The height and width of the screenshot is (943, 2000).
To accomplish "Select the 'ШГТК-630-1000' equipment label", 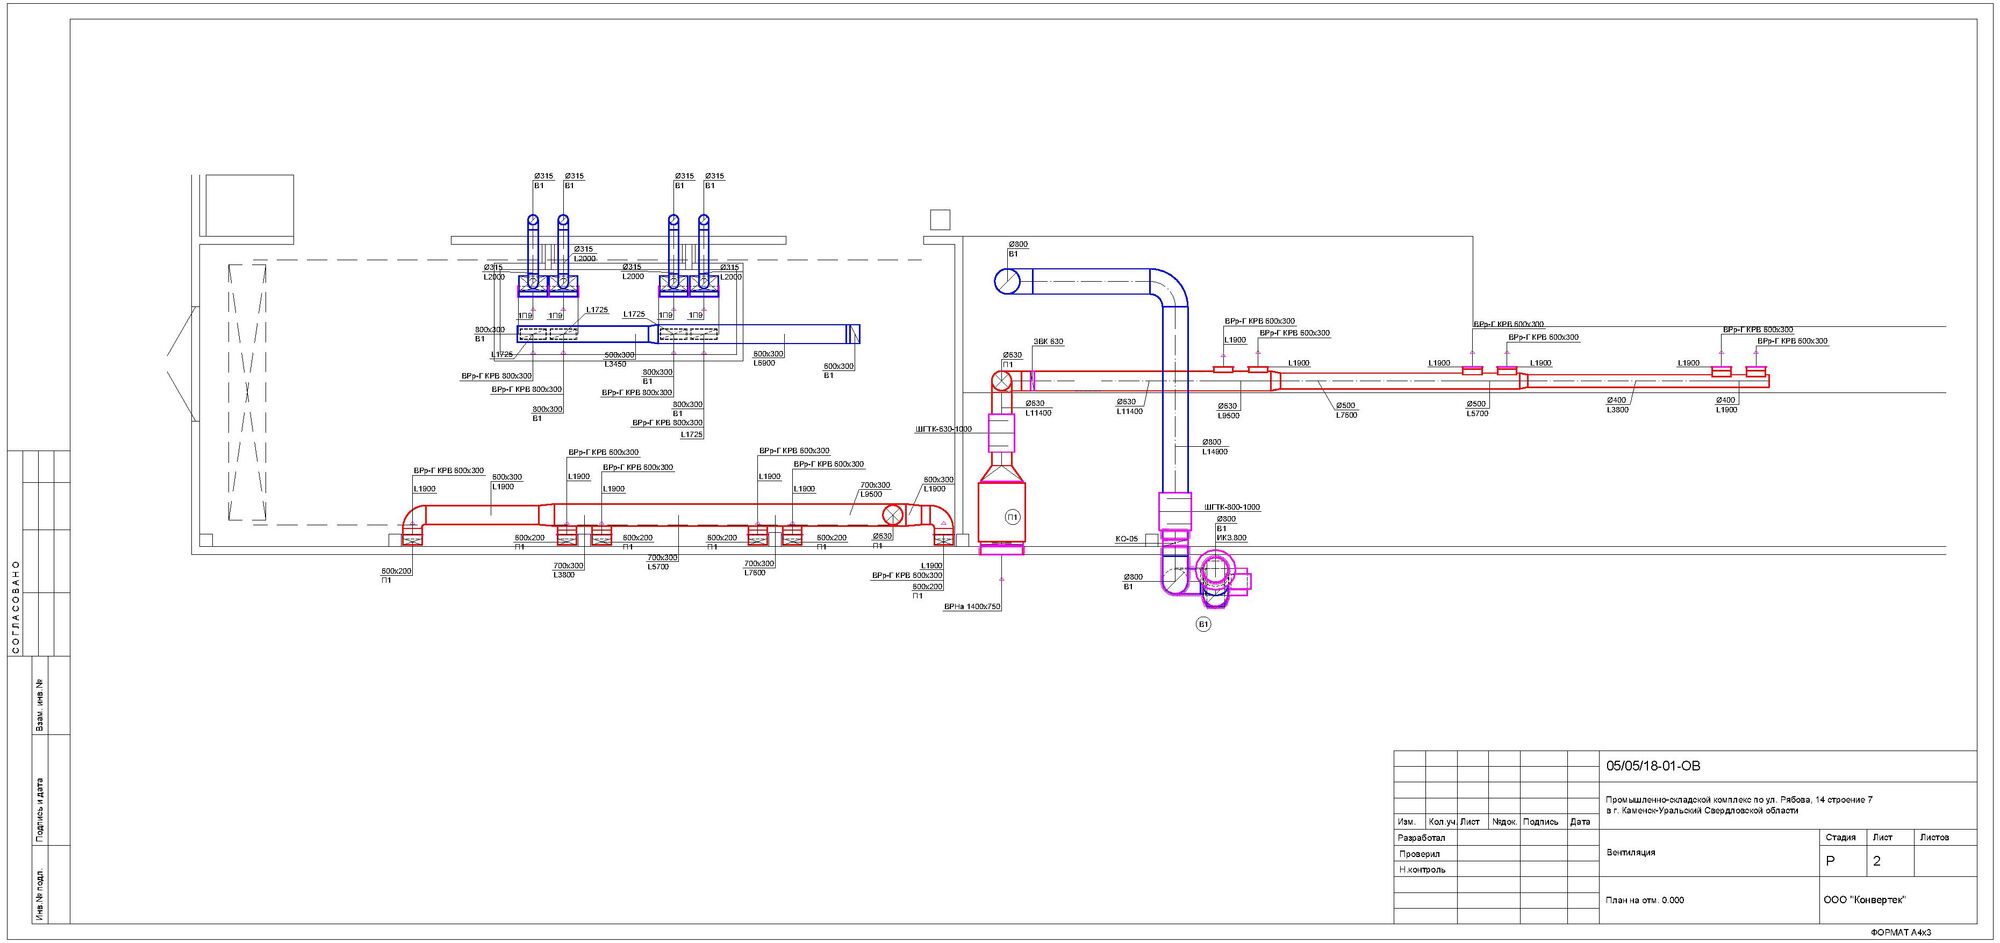I will [x=943, y=429].
